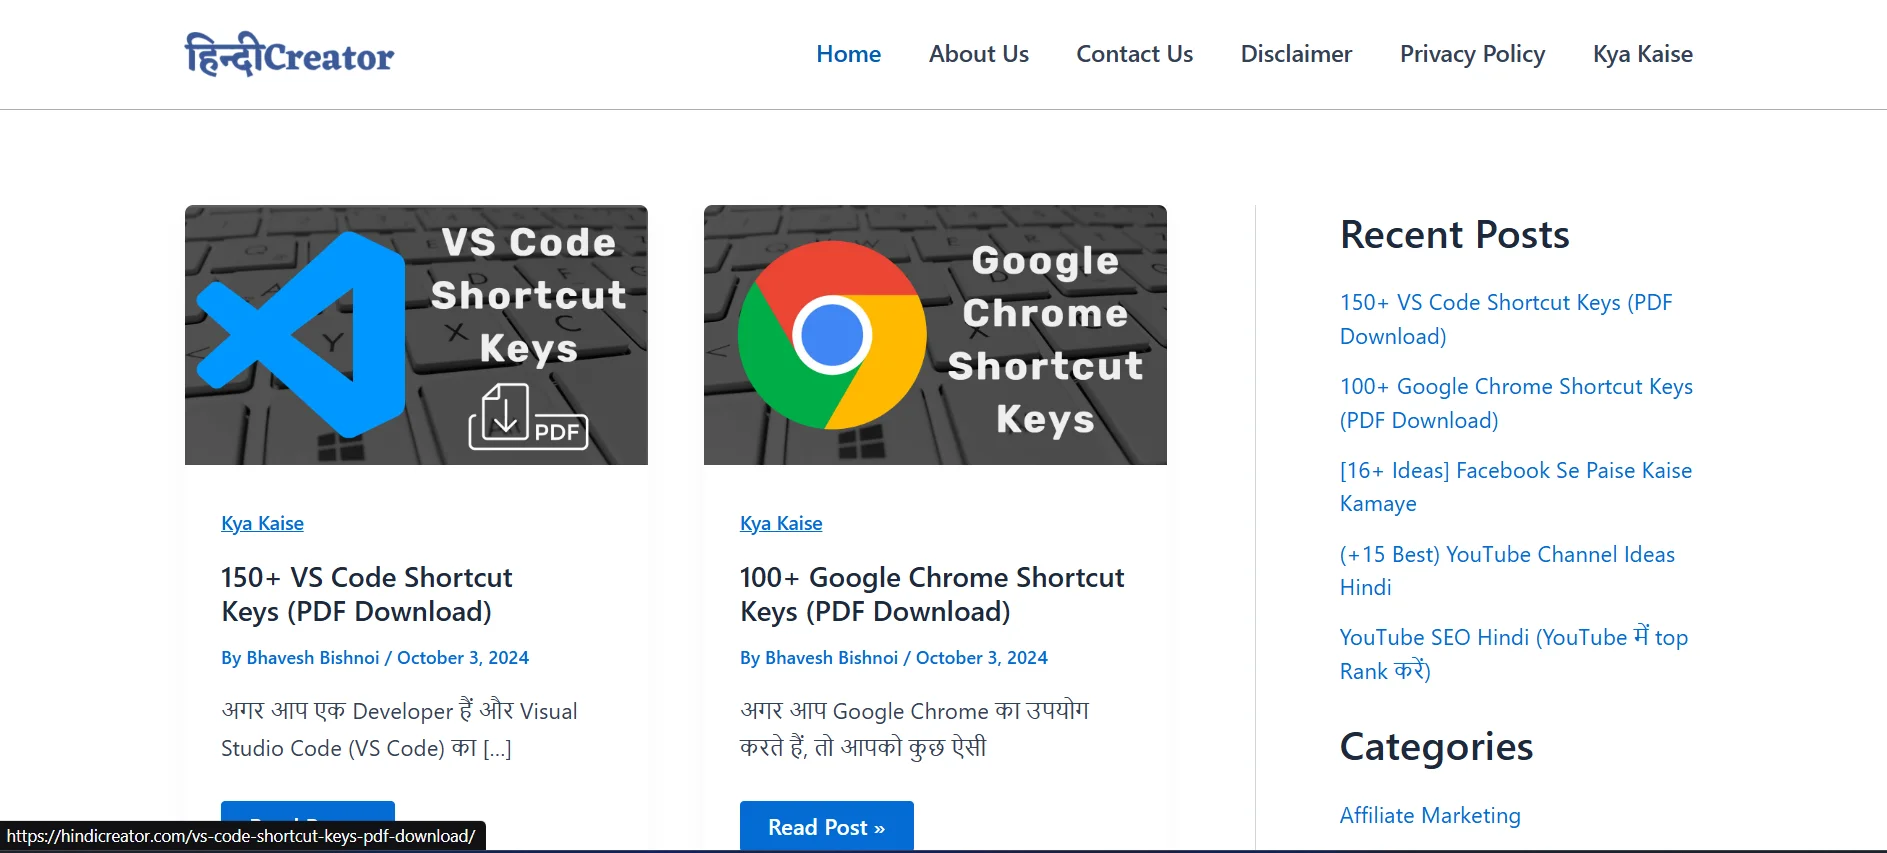This screenshot has height=853, width=1887.
Task: Click the excerpt text starting अगर आप Google Chrome
Action: coord(914,729)
